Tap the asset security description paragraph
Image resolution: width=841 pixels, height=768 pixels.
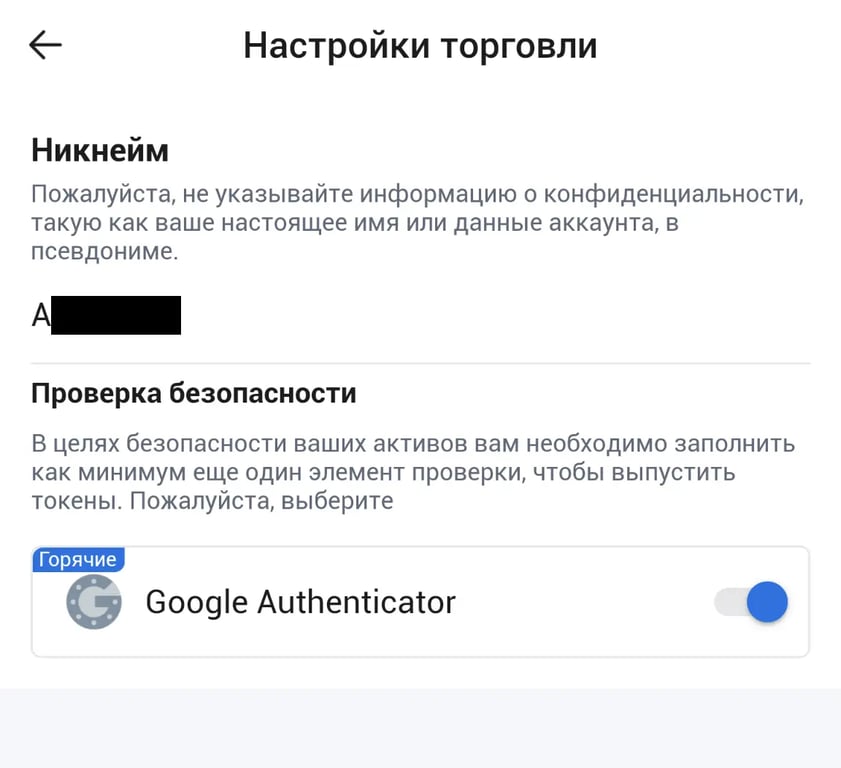[x=413, y=472]
